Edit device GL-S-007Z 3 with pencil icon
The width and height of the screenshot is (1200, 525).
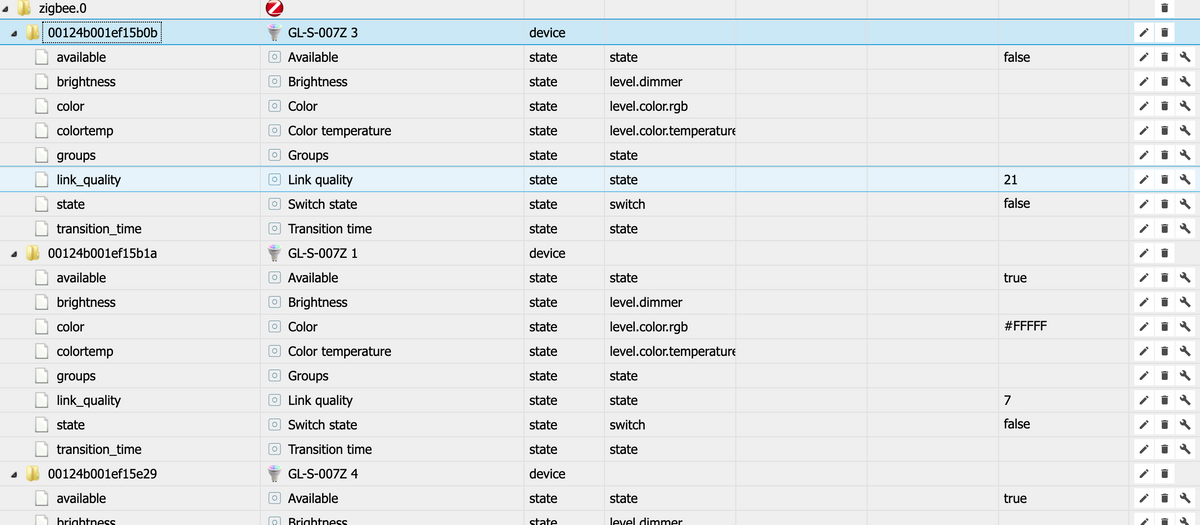[1144, 33]
